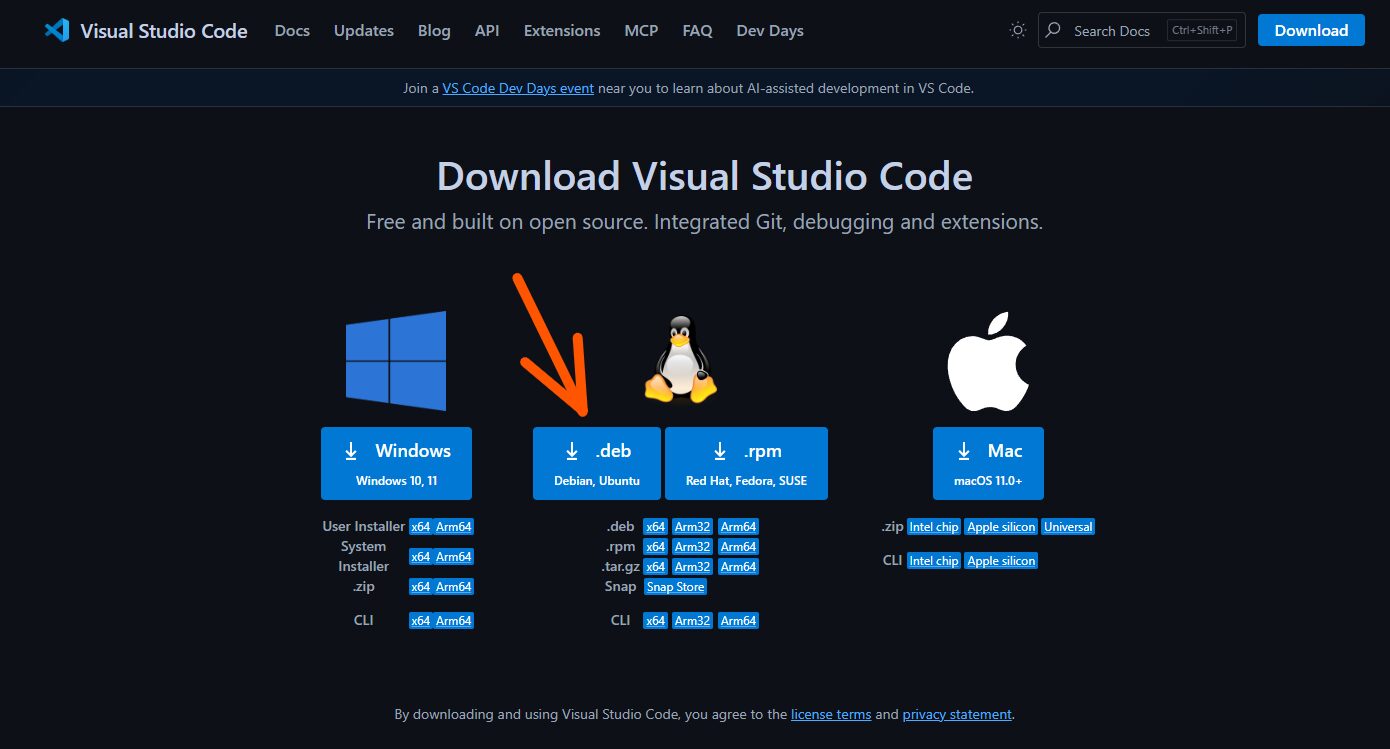Click the Windows logo image
Viewport: 1390px width, 749px height.
(x=396, y=360)
